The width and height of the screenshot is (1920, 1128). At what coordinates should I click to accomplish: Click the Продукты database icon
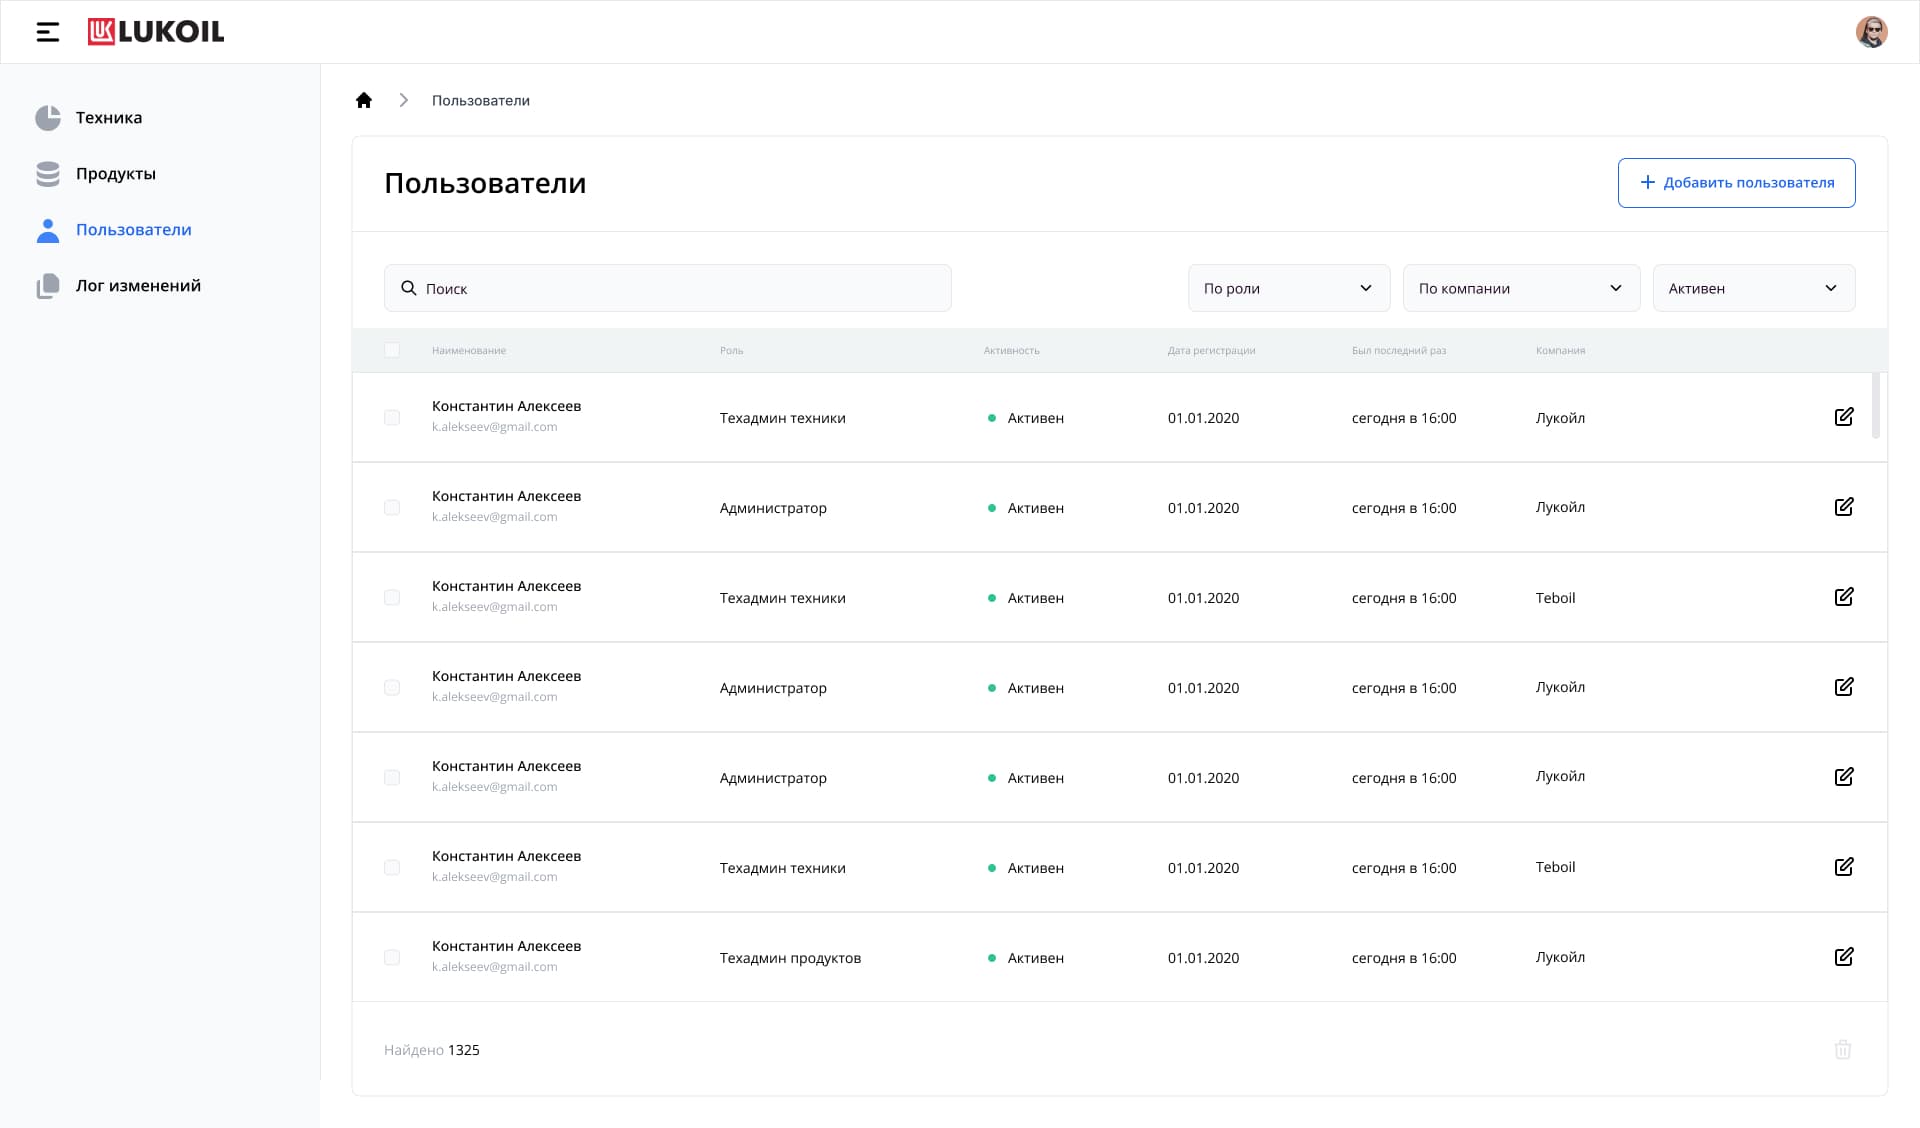click(x=47, y=174)
